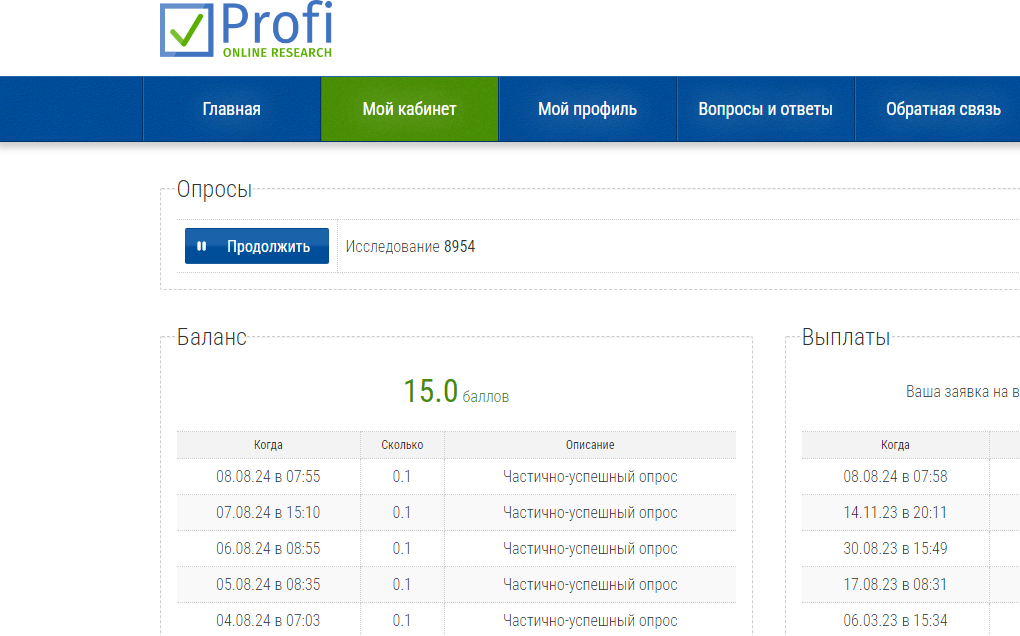Open Вопросы и ответы section
The image size is (1020, 636).
[765, 110]
